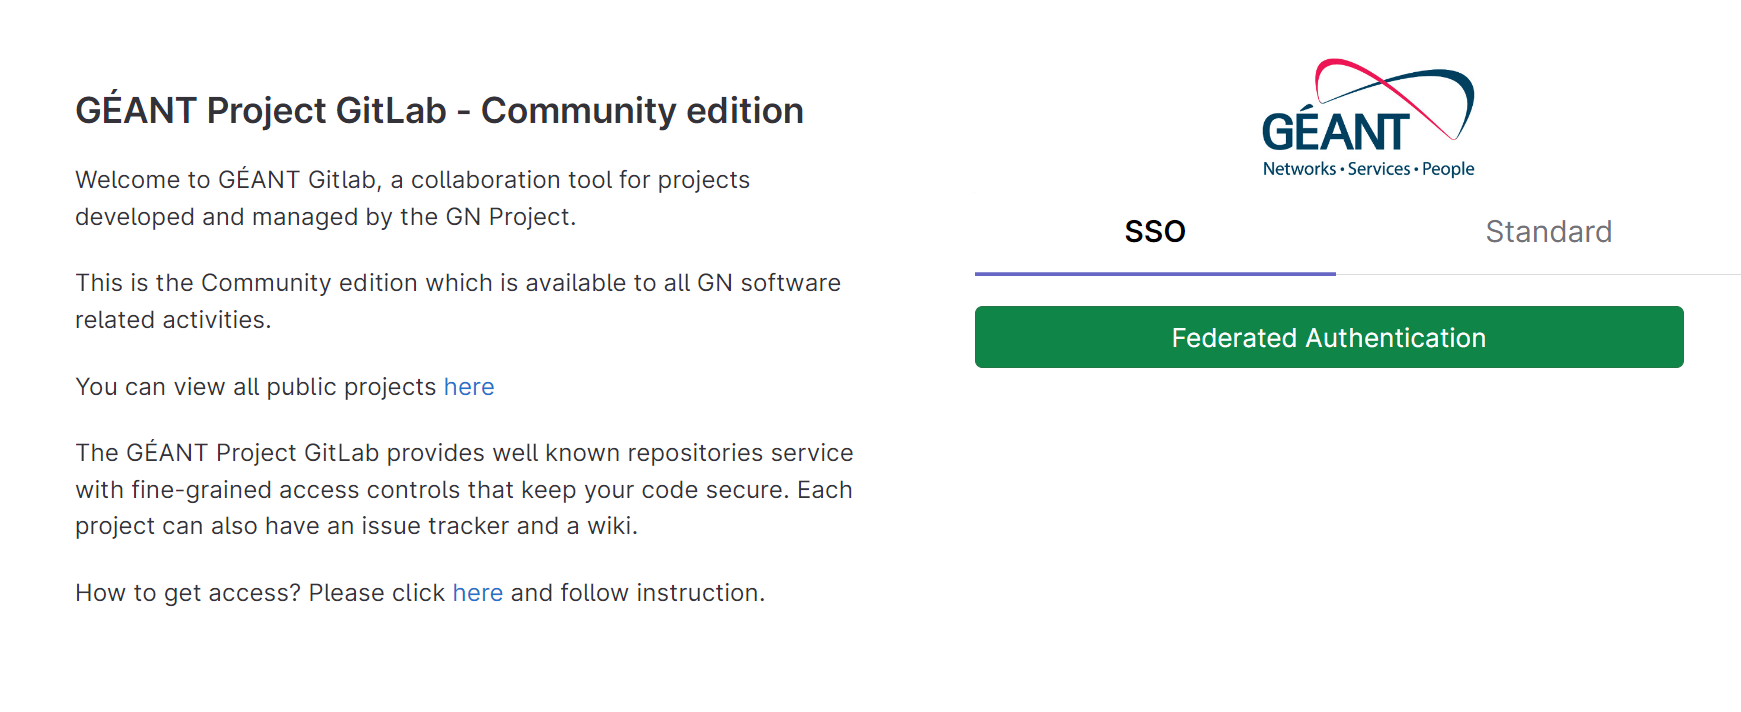Image resolution: width=1741 pixels, height=712 pixels.
Task: Click the 'You can view all public projects' text
Action: tap(256, 387)
